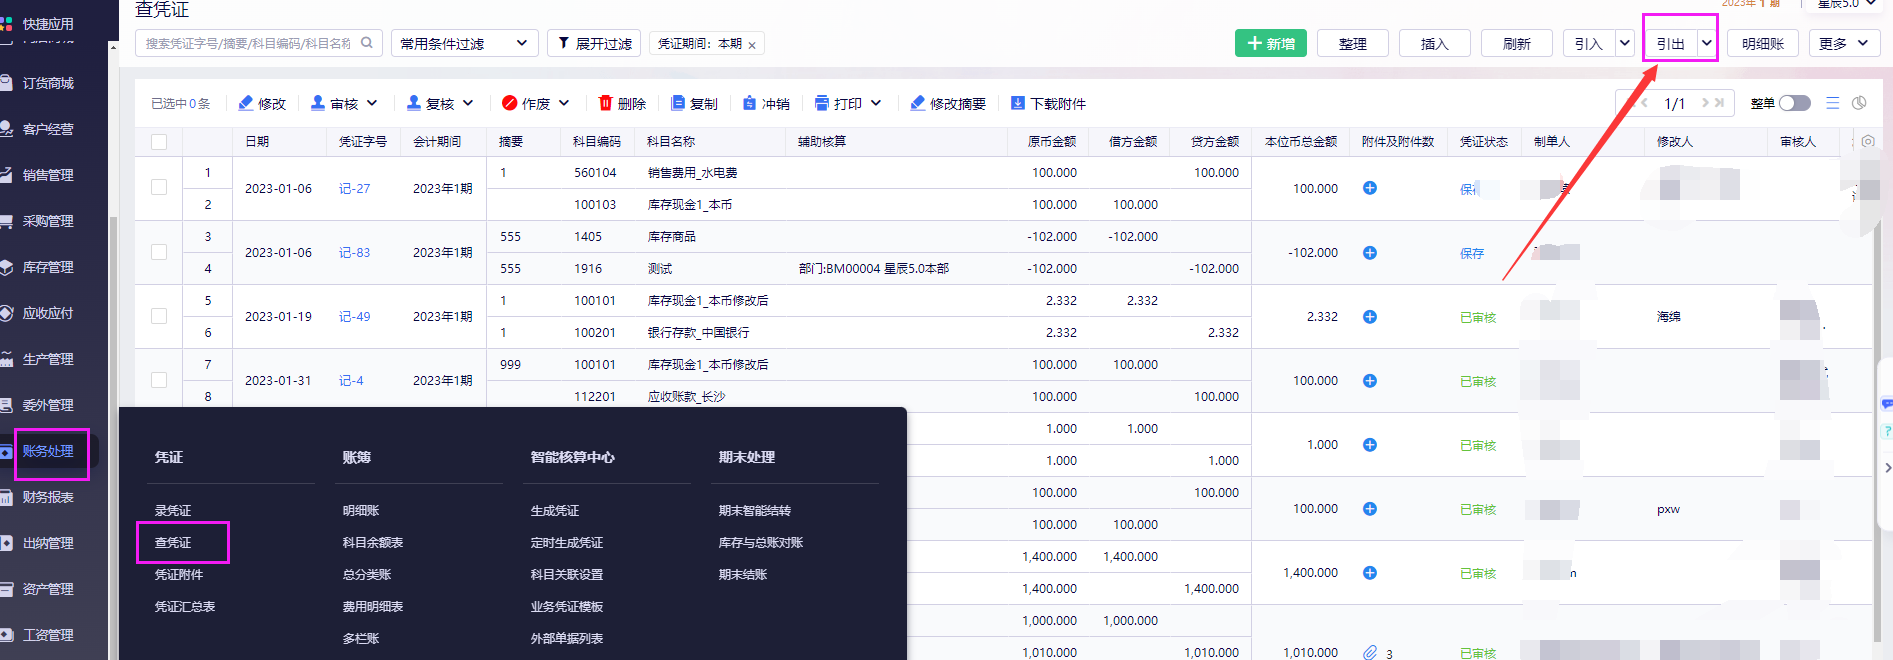Open the 常用条件过滤 dropdown
1893x660 pixels.
(464, 43)
